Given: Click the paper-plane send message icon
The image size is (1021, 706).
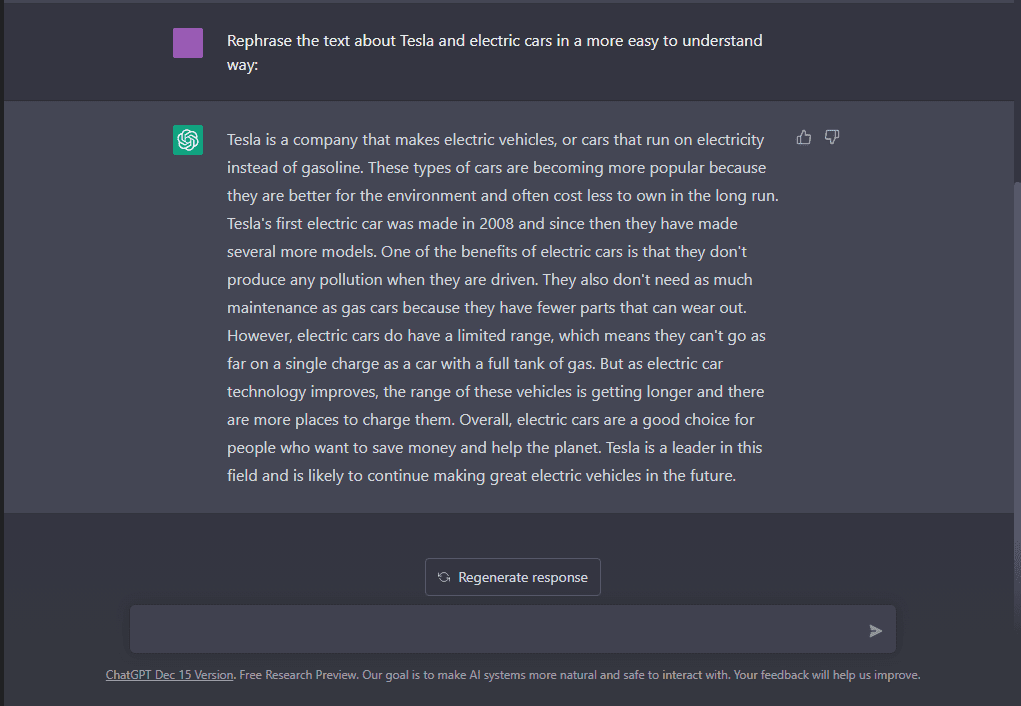Looking at the screenshot, I should (x=876, y=630).
